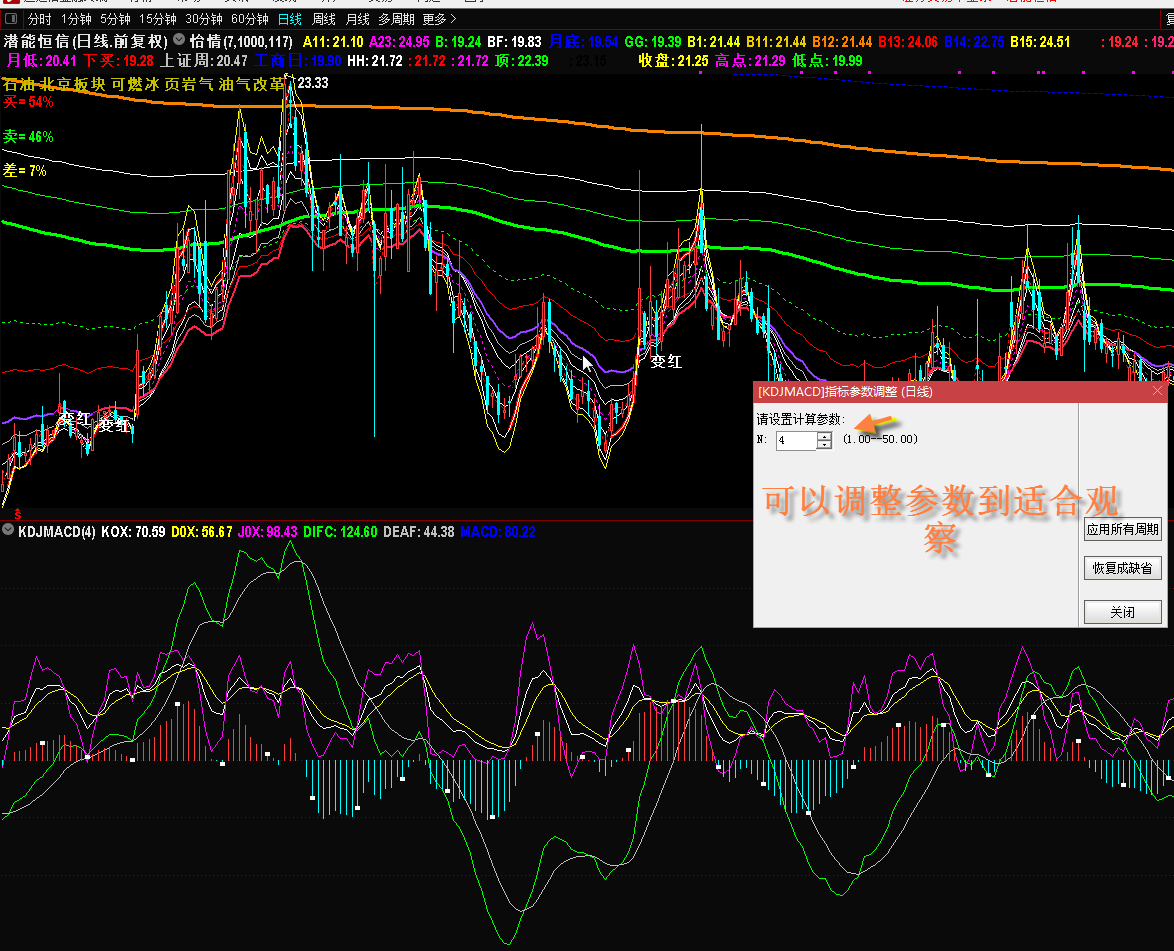The image size is (1174, 951).
Task: Click the 恢复成缺省 button
Action: point(1122,568)
